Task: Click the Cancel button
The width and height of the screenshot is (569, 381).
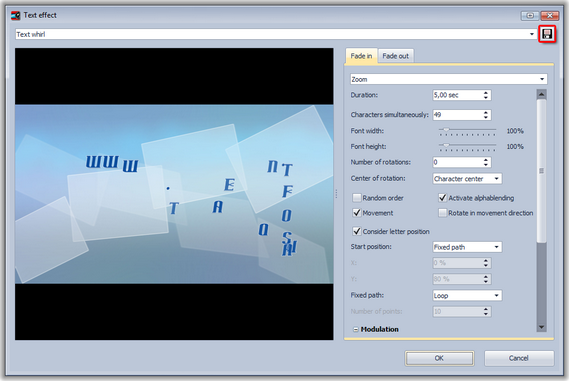Action: tap(519, 358)
